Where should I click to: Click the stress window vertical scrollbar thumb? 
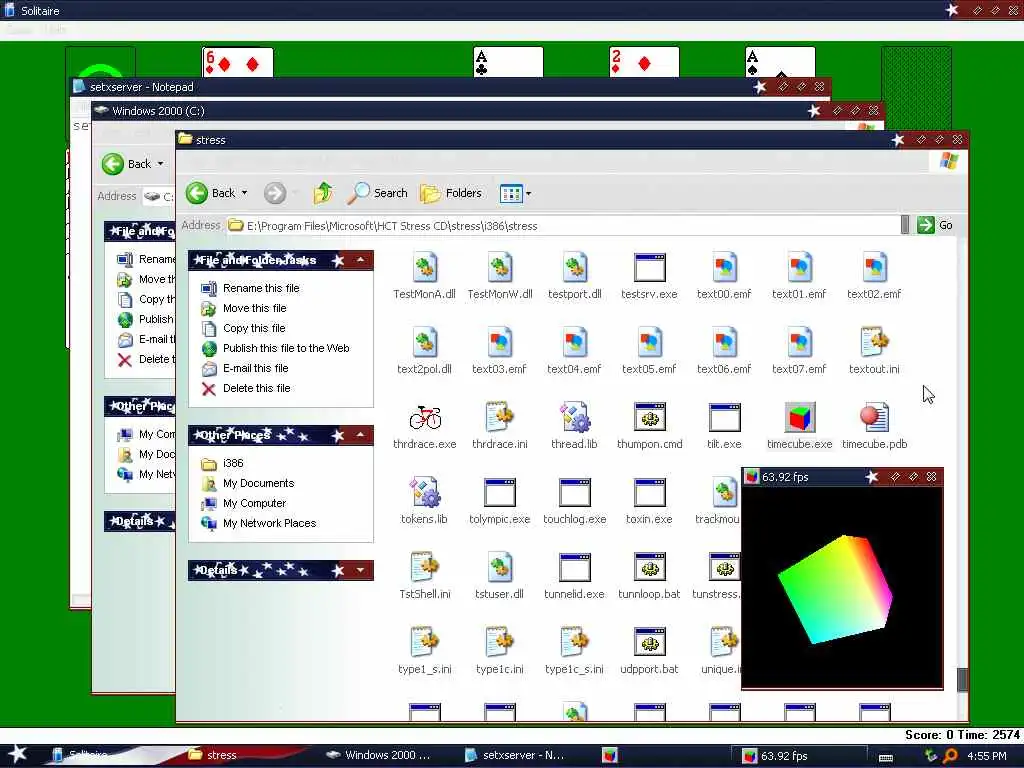(x=962, y=679)
